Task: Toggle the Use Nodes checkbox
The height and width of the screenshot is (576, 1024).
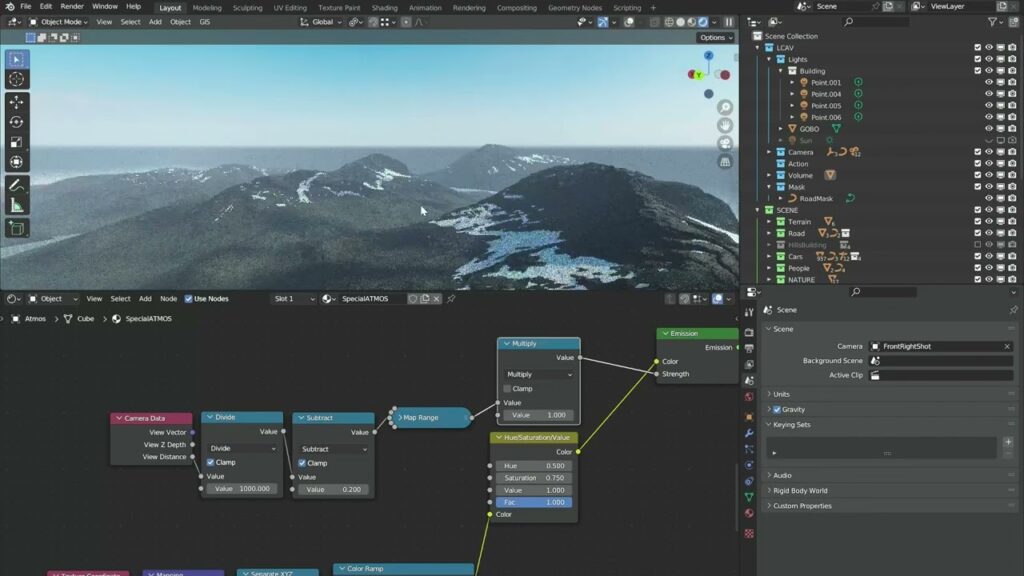Action: click(x=189, y=298)
